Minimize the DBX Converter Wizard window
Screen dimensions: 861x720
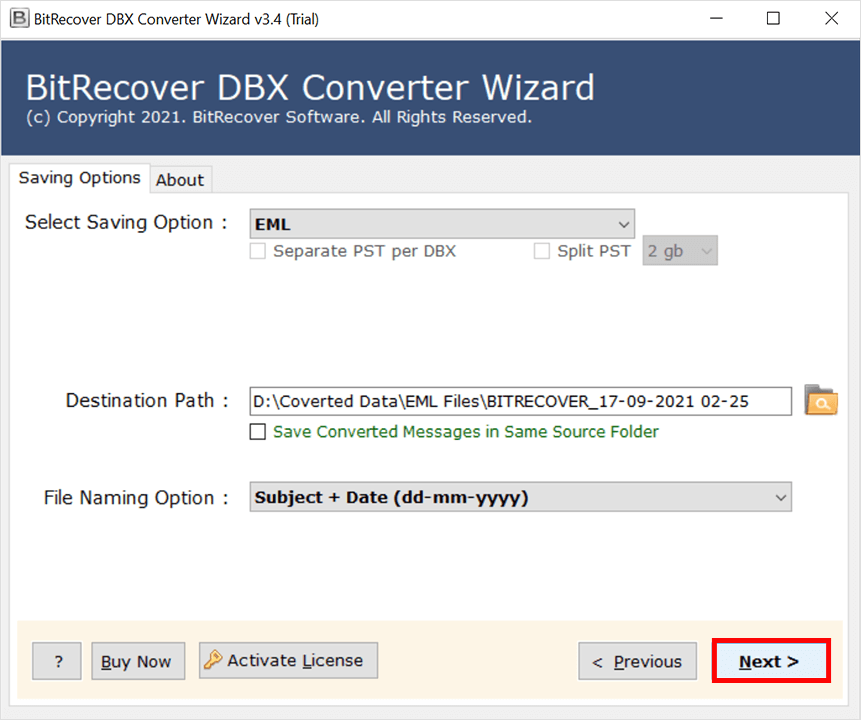click(717, 19)
